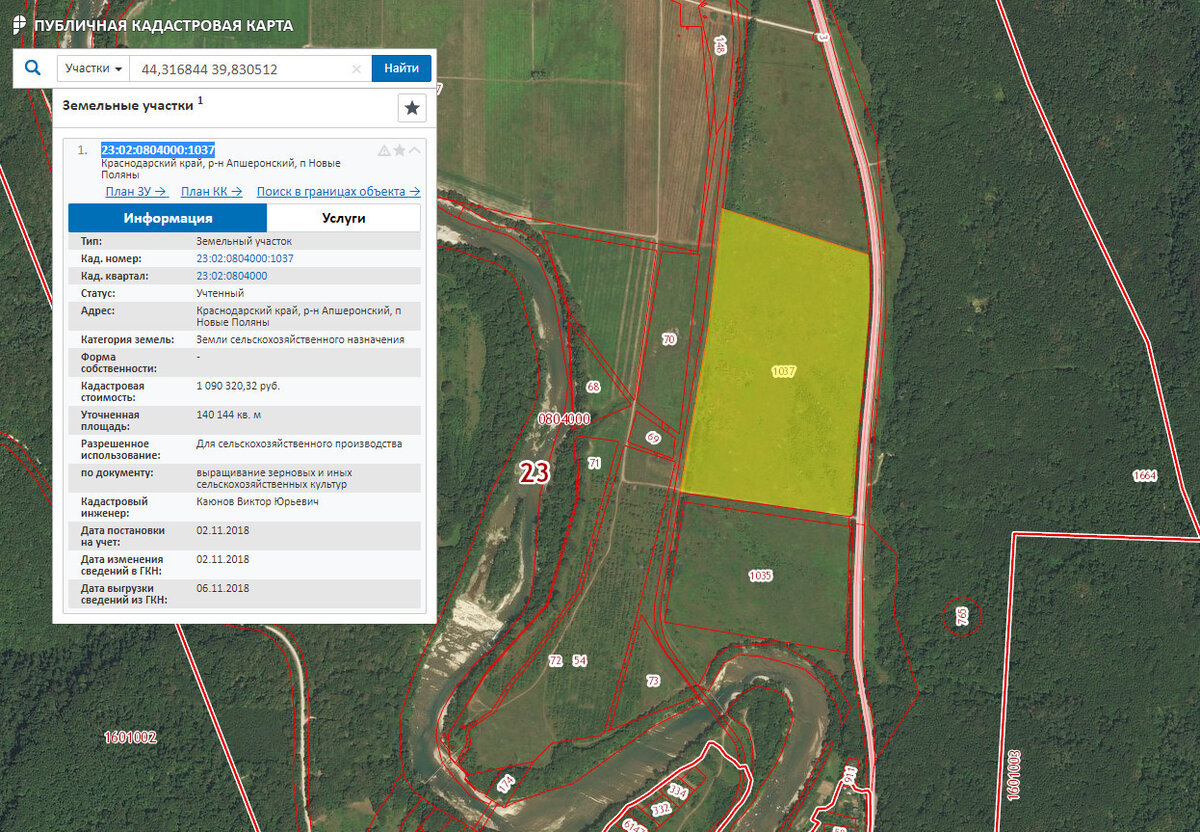Click the export date 06.11.2018
Screen dimensions: 1200x832
tap(223, 588)
